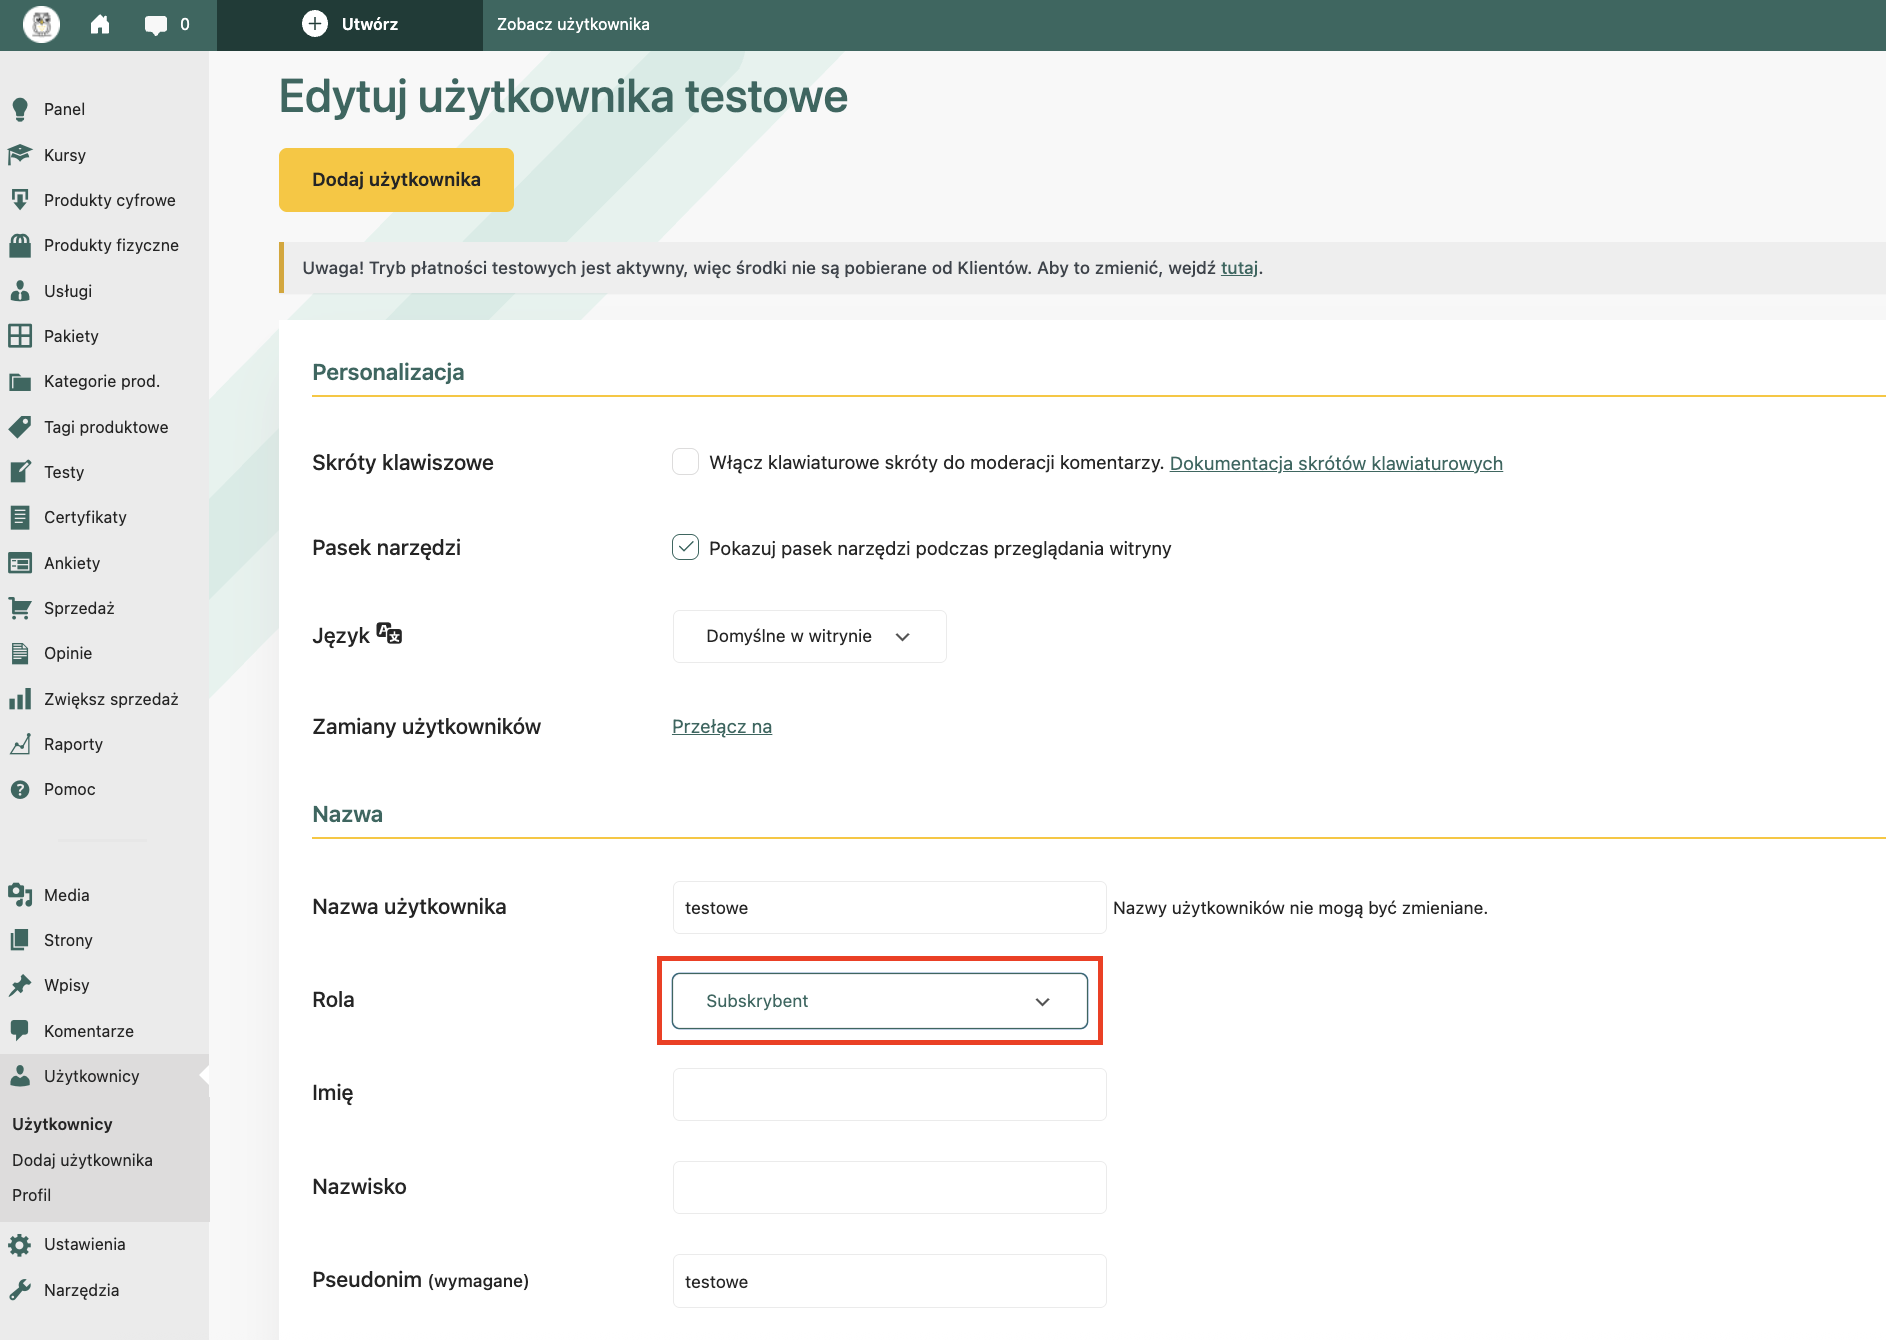The width and height of the screenshot is (1886, 1340).
Task: Enable keyboard shortcuts for comment moderation checkbox
Action: [x=685, y=462]
